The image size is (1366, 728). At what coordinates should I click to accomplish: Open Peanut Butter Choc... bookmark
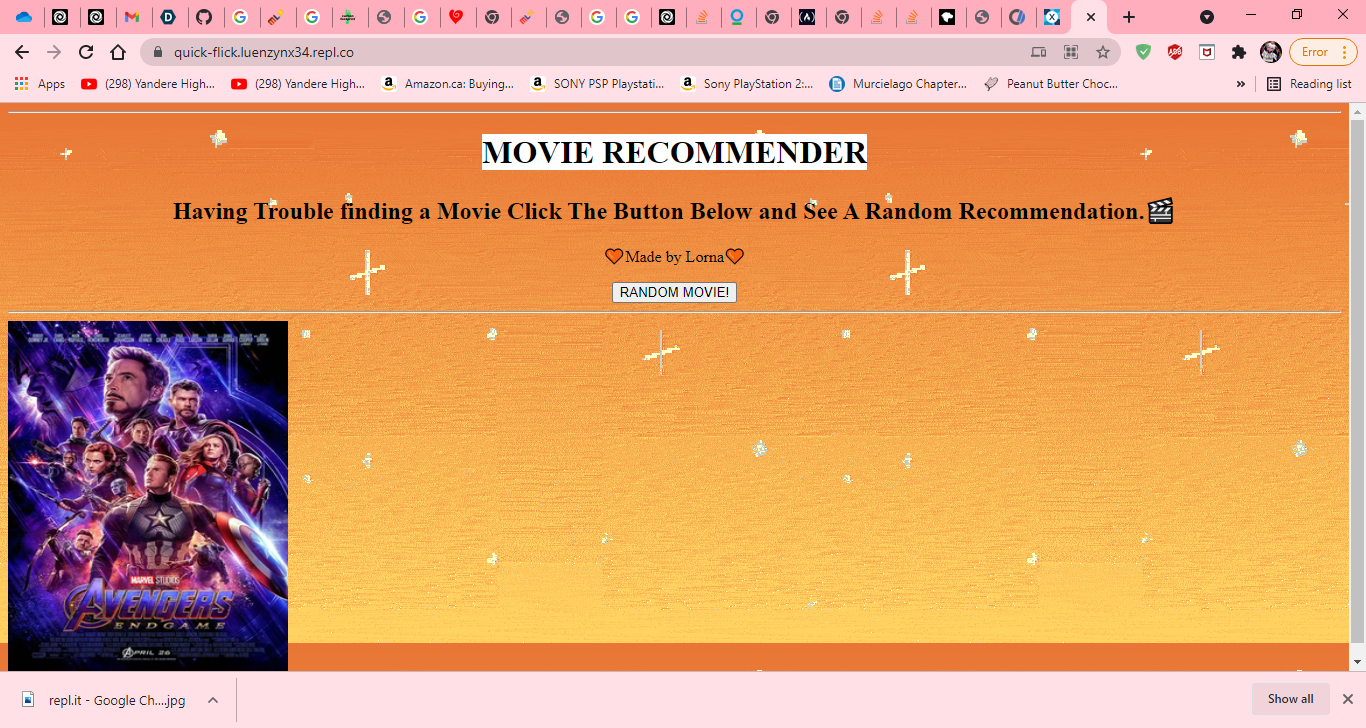tap(1051, 84)
